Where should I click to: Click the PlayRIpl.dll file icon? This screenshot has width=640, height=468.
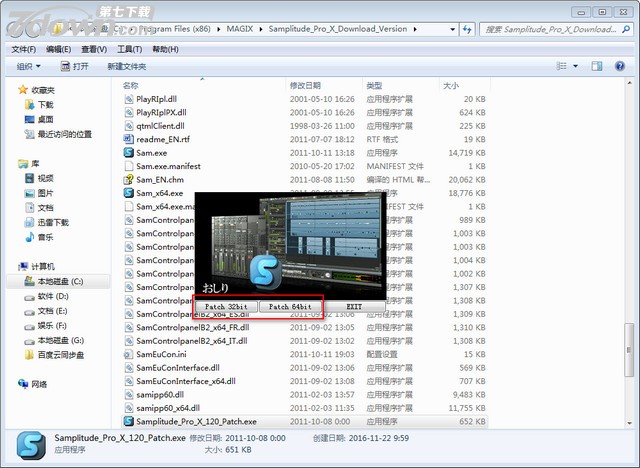[x=129, y=99]
